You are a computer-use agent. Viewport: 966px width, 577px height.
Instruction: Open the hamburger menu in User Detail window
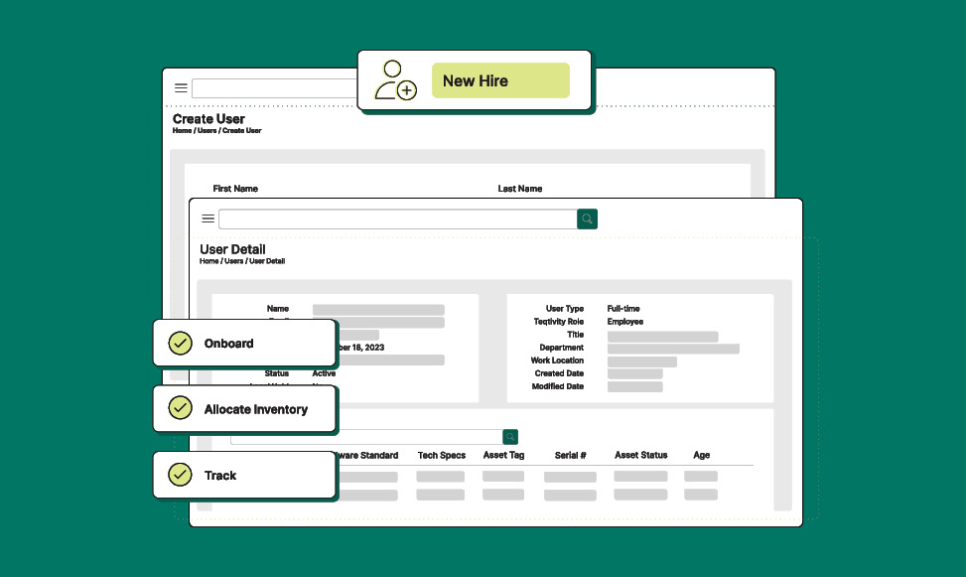coord(208,219)
